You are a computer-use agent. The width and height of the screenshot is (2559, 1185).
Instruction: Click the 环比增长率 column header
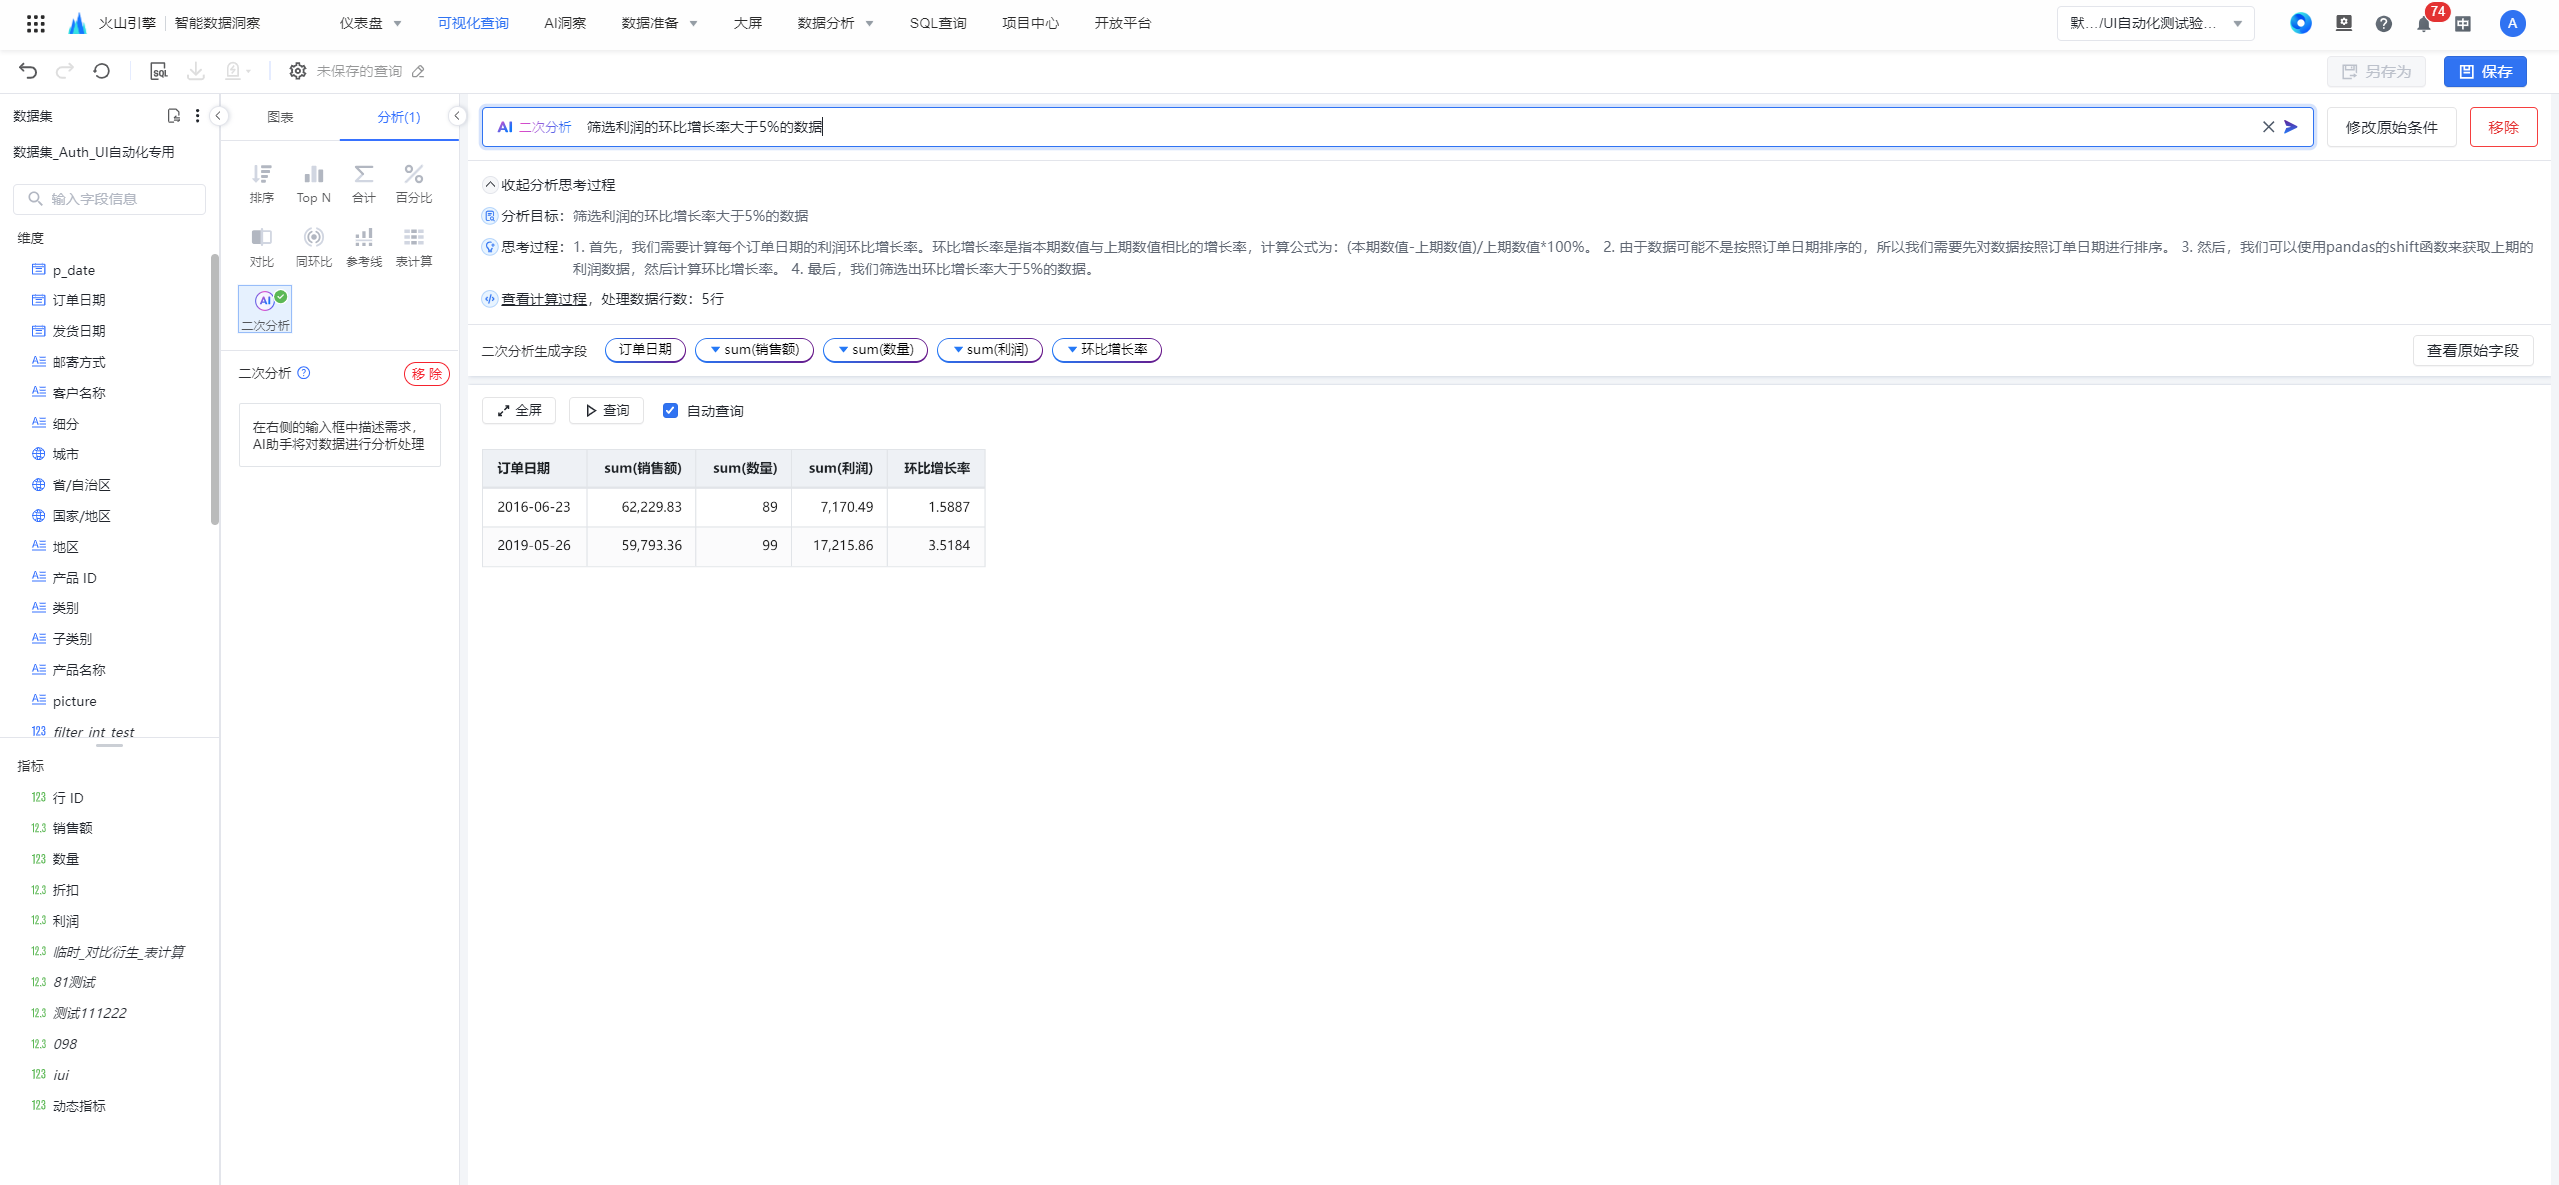click(x=936, y=468)
